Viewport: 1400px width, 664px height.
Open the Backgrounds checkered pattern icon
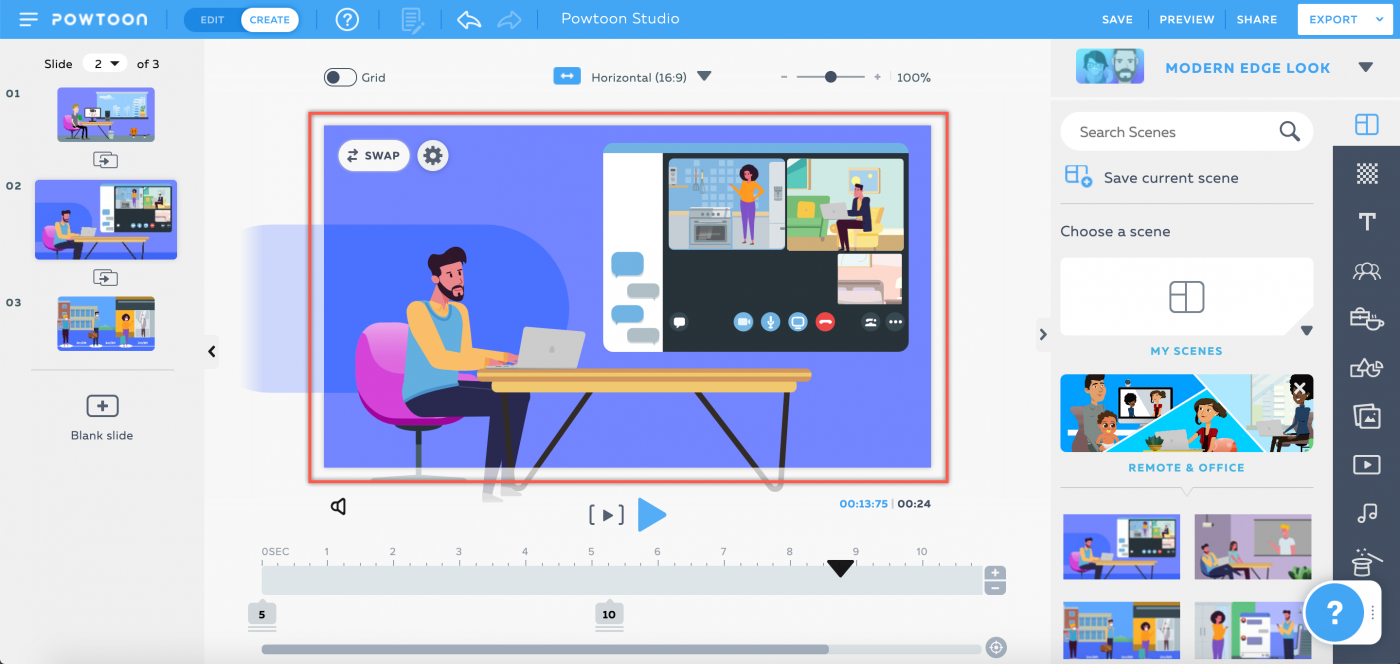pos(1366,173)
